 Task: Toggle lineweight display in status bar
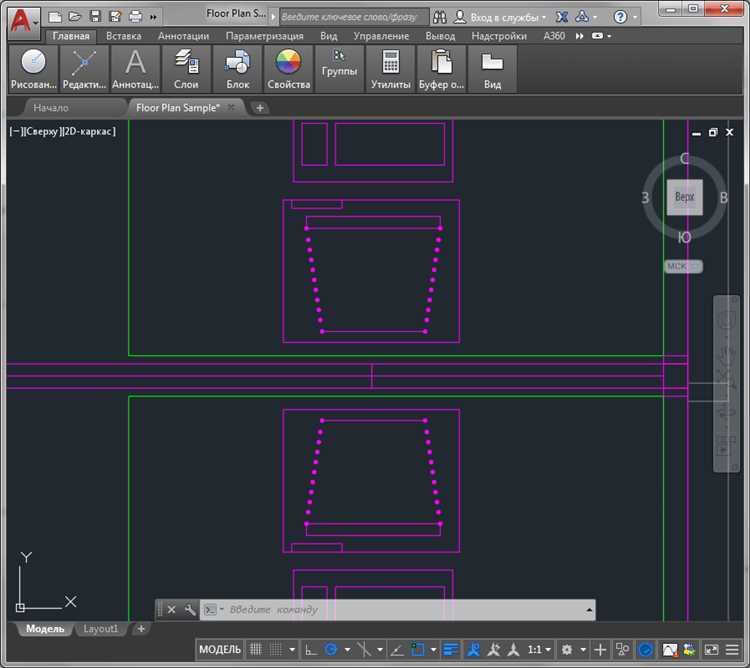pos(451,649)
